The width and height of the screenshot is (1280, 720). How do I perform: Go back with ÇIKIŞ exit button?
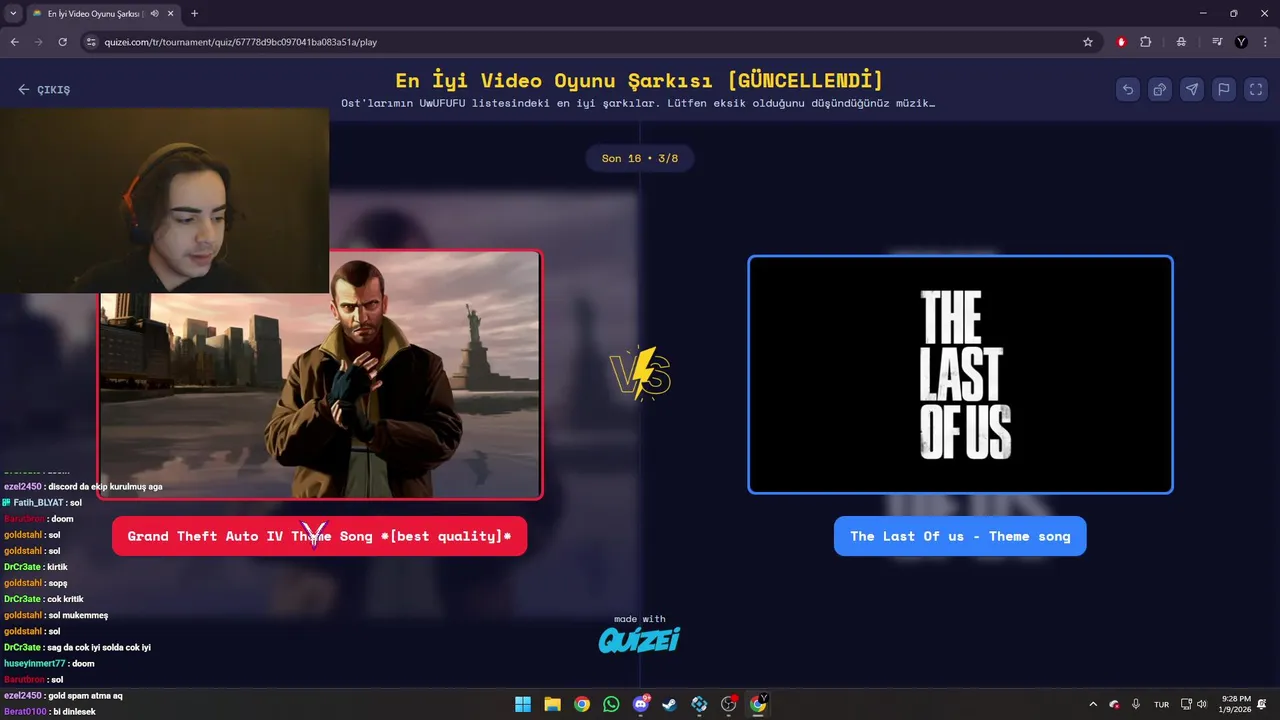point(44,89)
